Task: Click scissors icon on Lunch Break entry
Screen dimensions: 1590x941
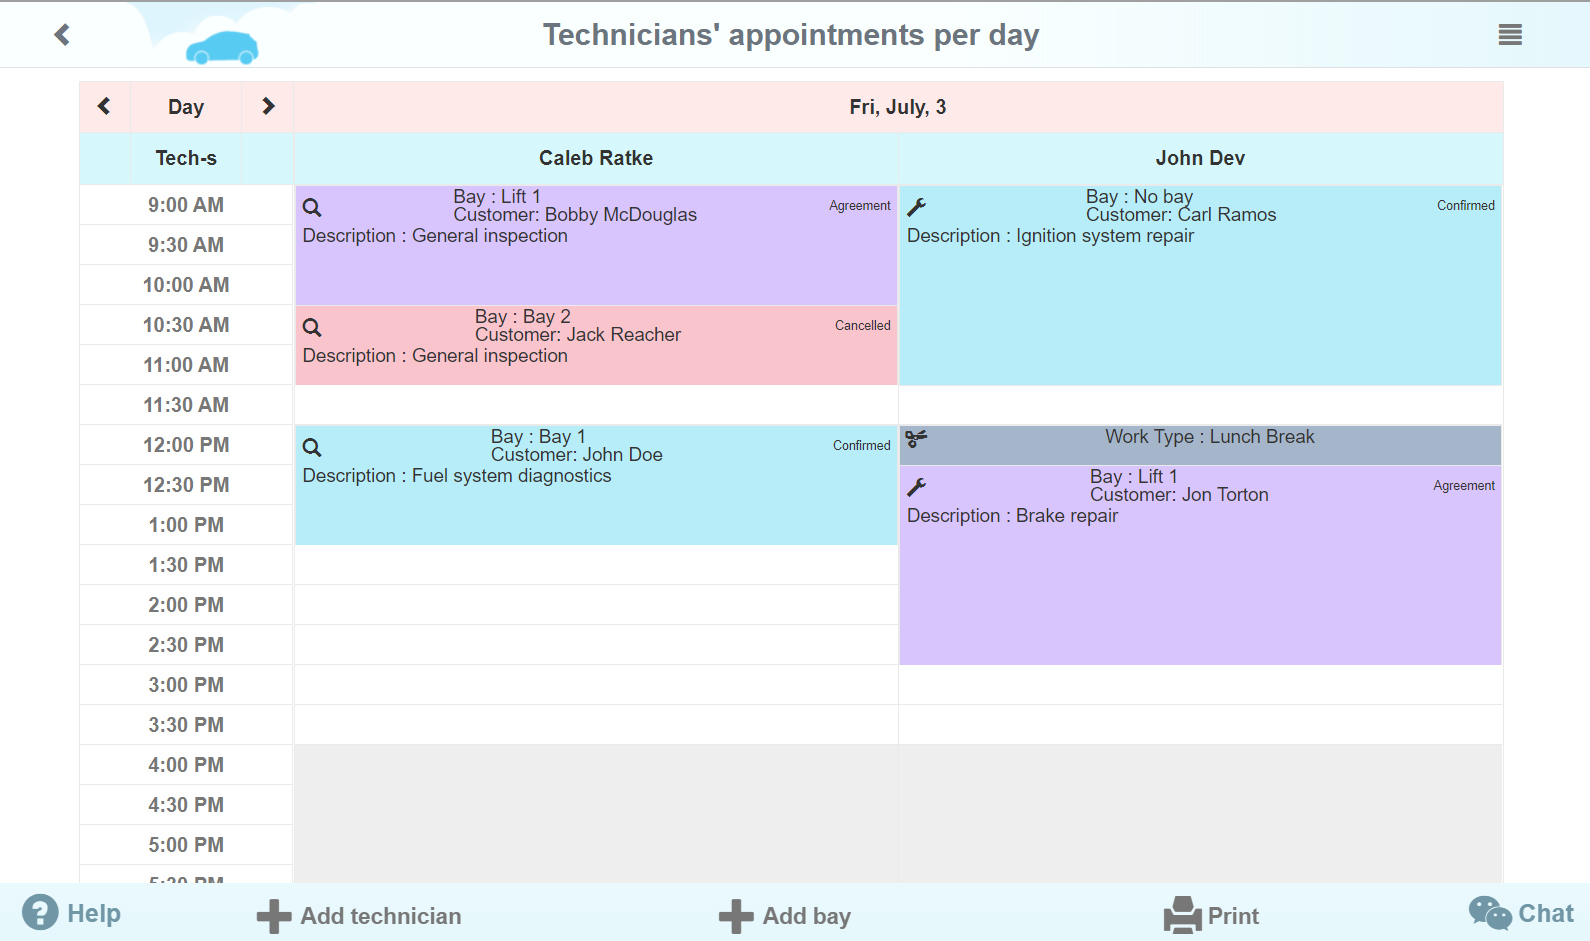Action: tap(916, 438)
